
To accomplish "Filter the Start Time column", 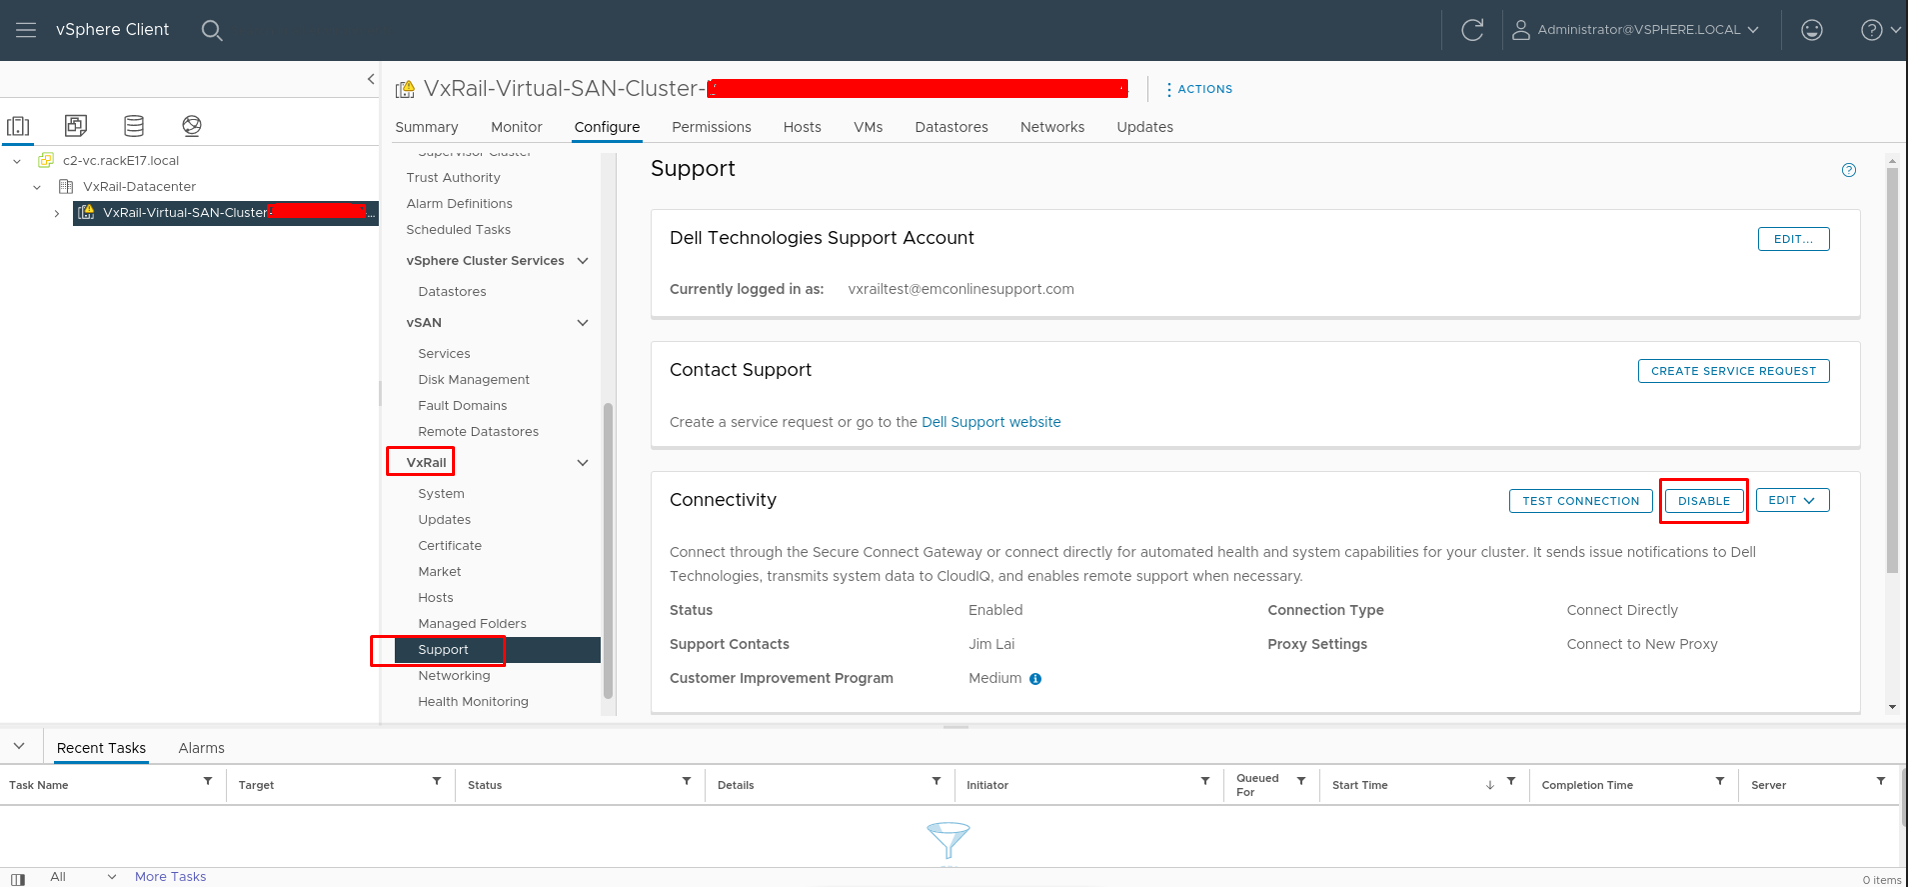I will (1511, 781).
